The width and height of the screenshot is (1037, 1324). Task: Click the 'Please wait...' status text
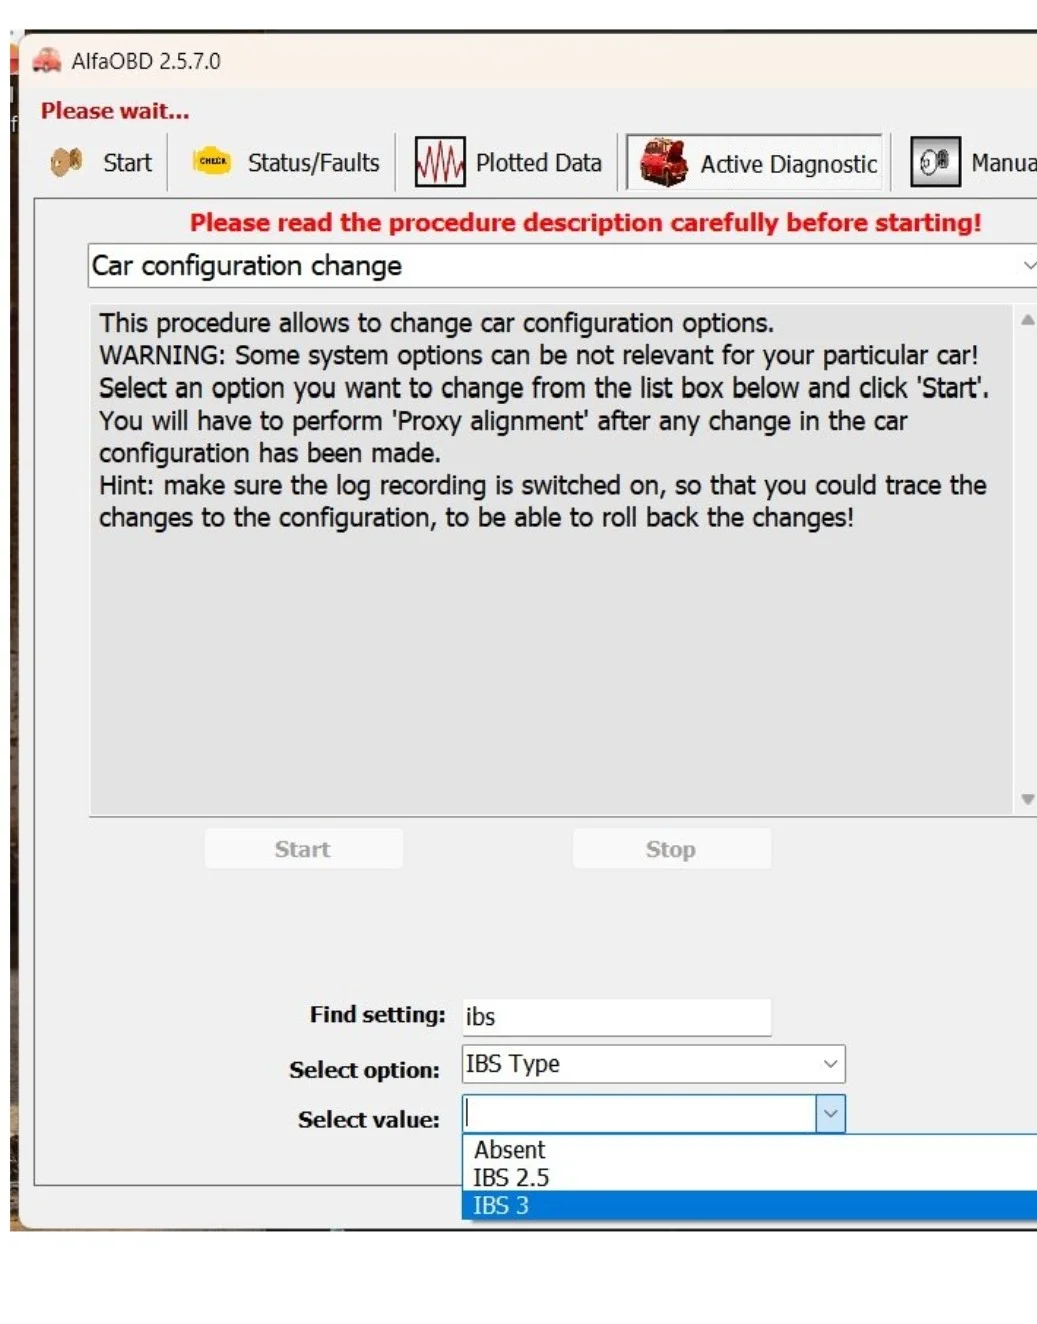pos(115,111)
